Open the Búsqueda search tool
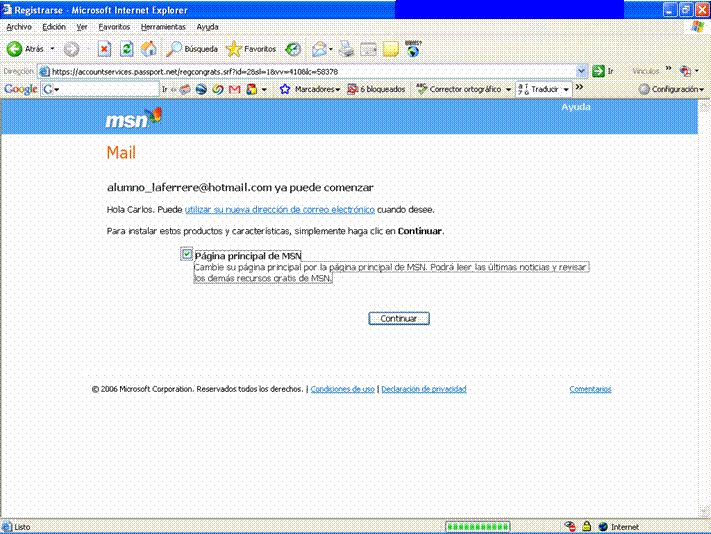 pos(192,49)
